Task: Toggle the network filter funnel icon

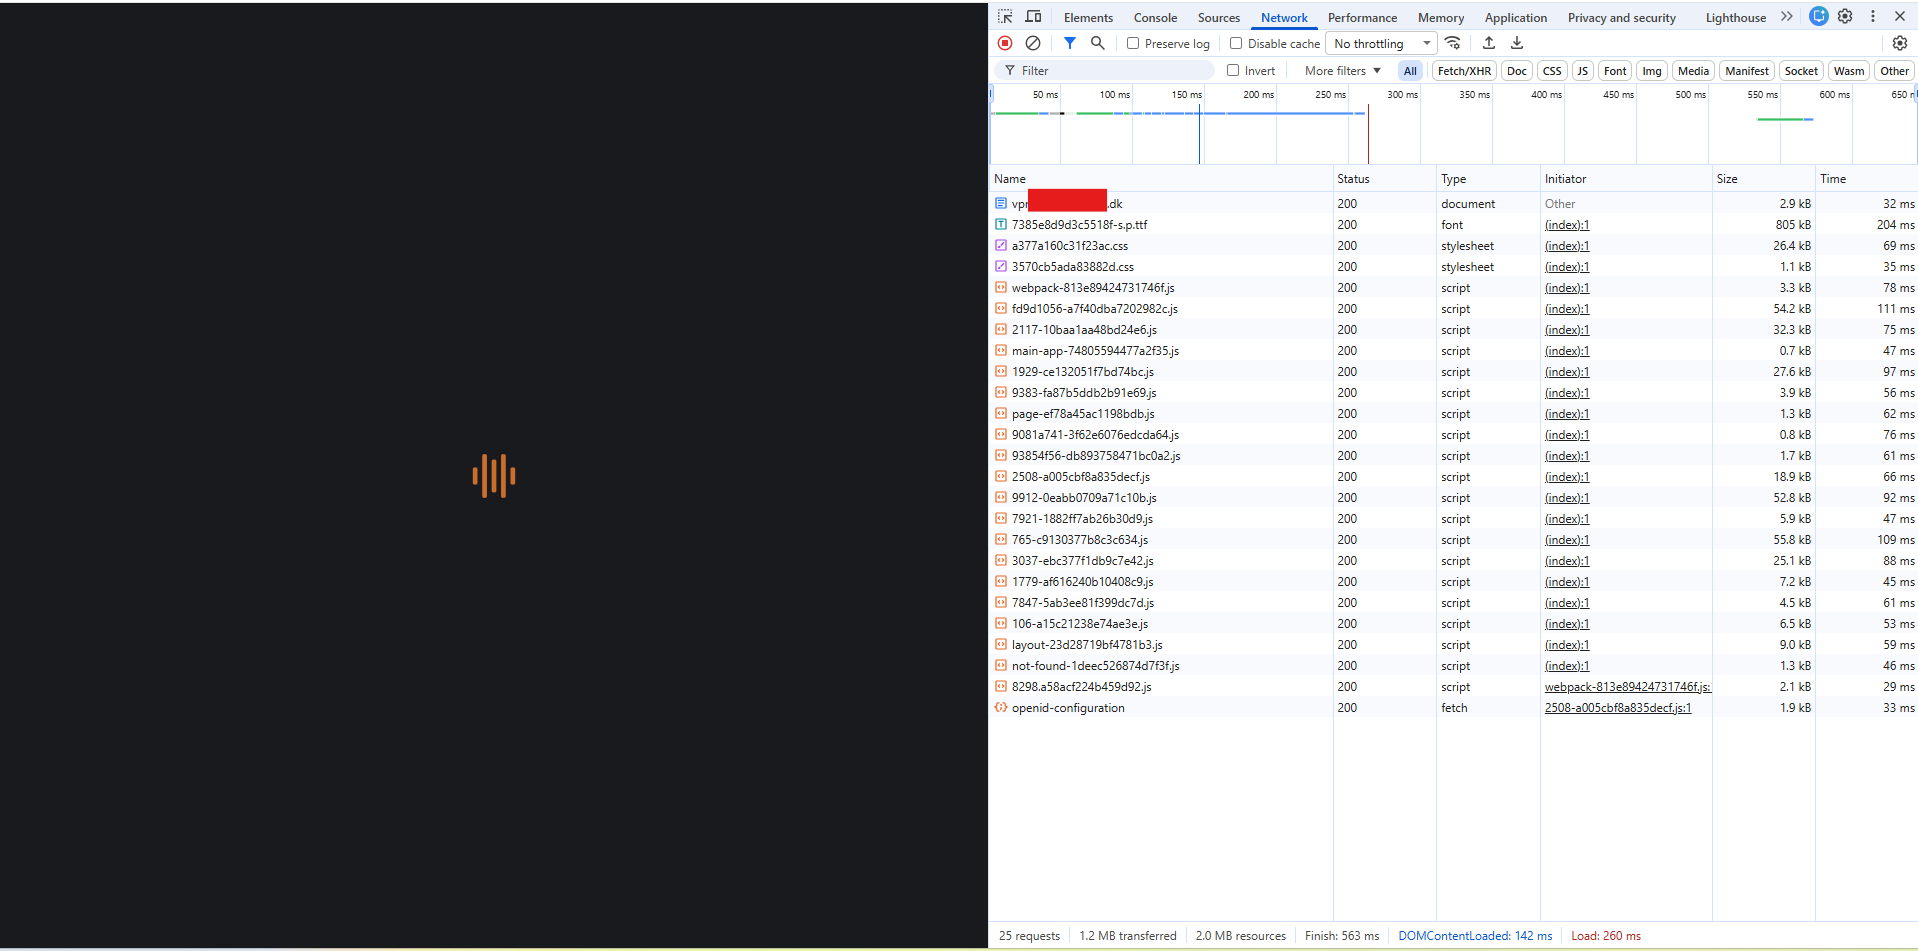Action: [x=1069, y=43]
